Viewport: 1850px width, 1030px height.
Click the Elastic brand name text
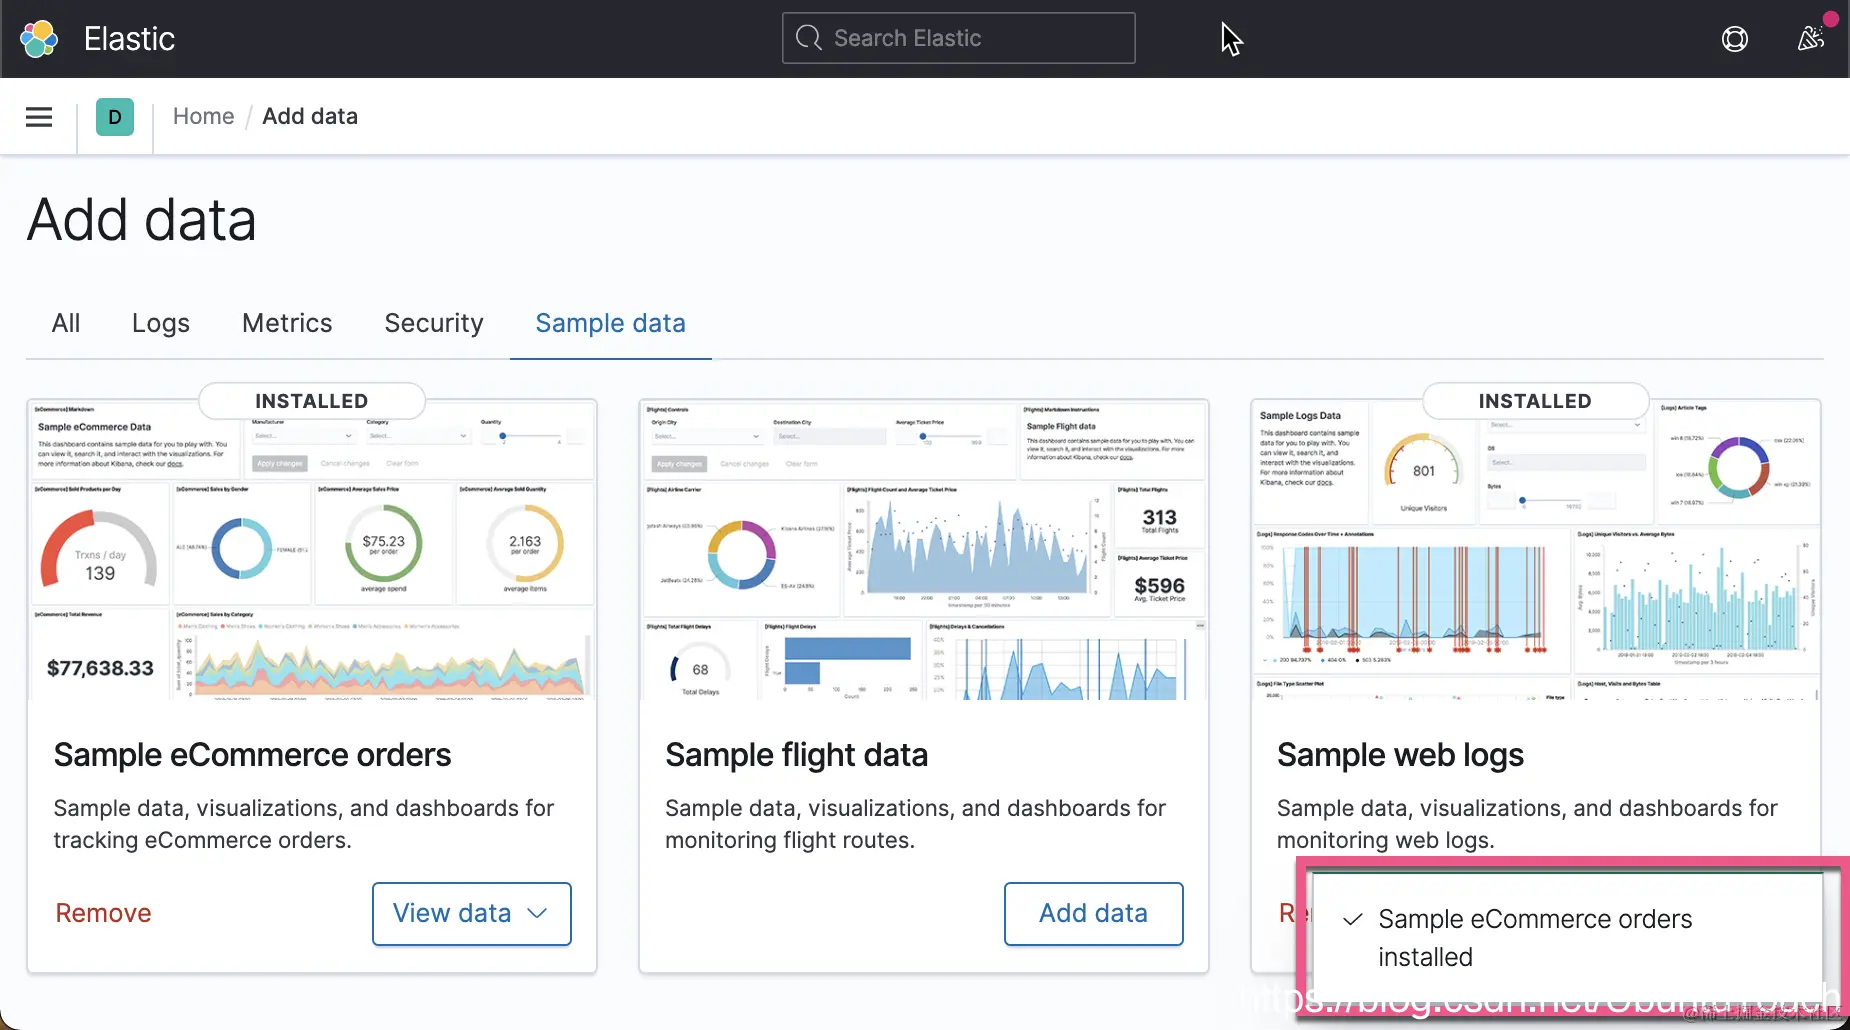(130, 39)
